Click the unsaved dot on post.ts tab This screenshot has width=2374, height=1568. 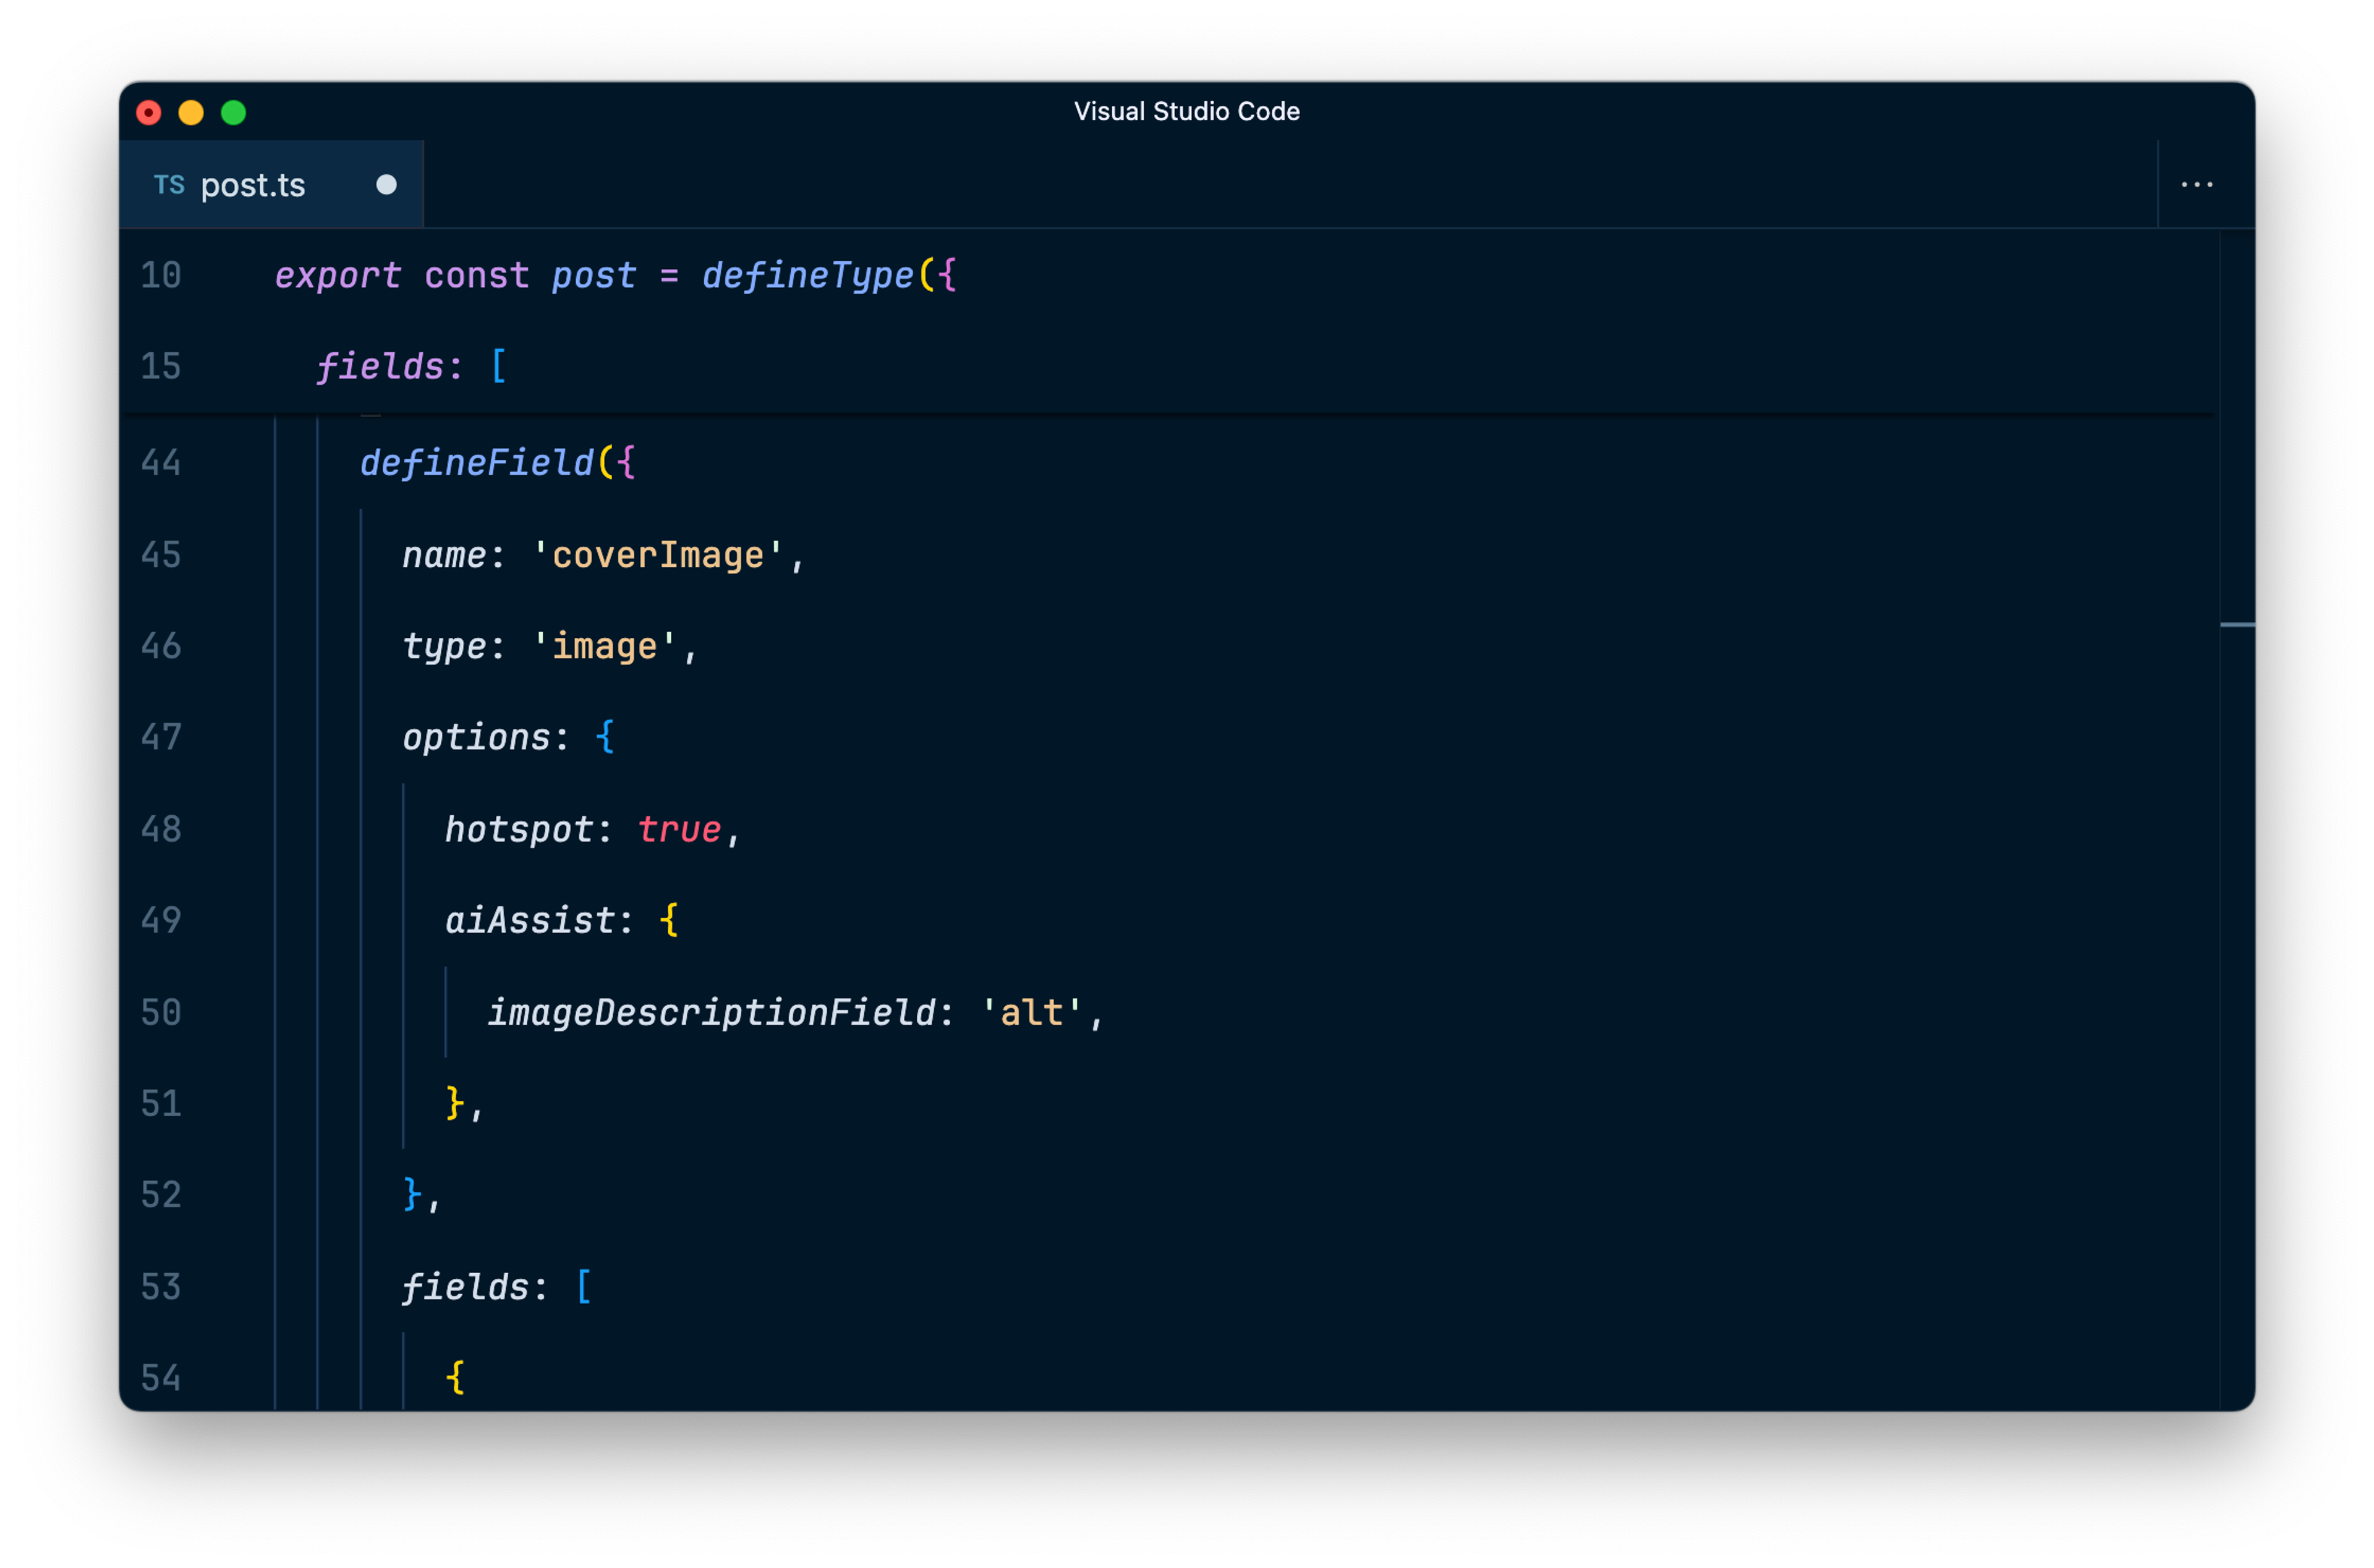pyautogui.click(x=386, y=185)
